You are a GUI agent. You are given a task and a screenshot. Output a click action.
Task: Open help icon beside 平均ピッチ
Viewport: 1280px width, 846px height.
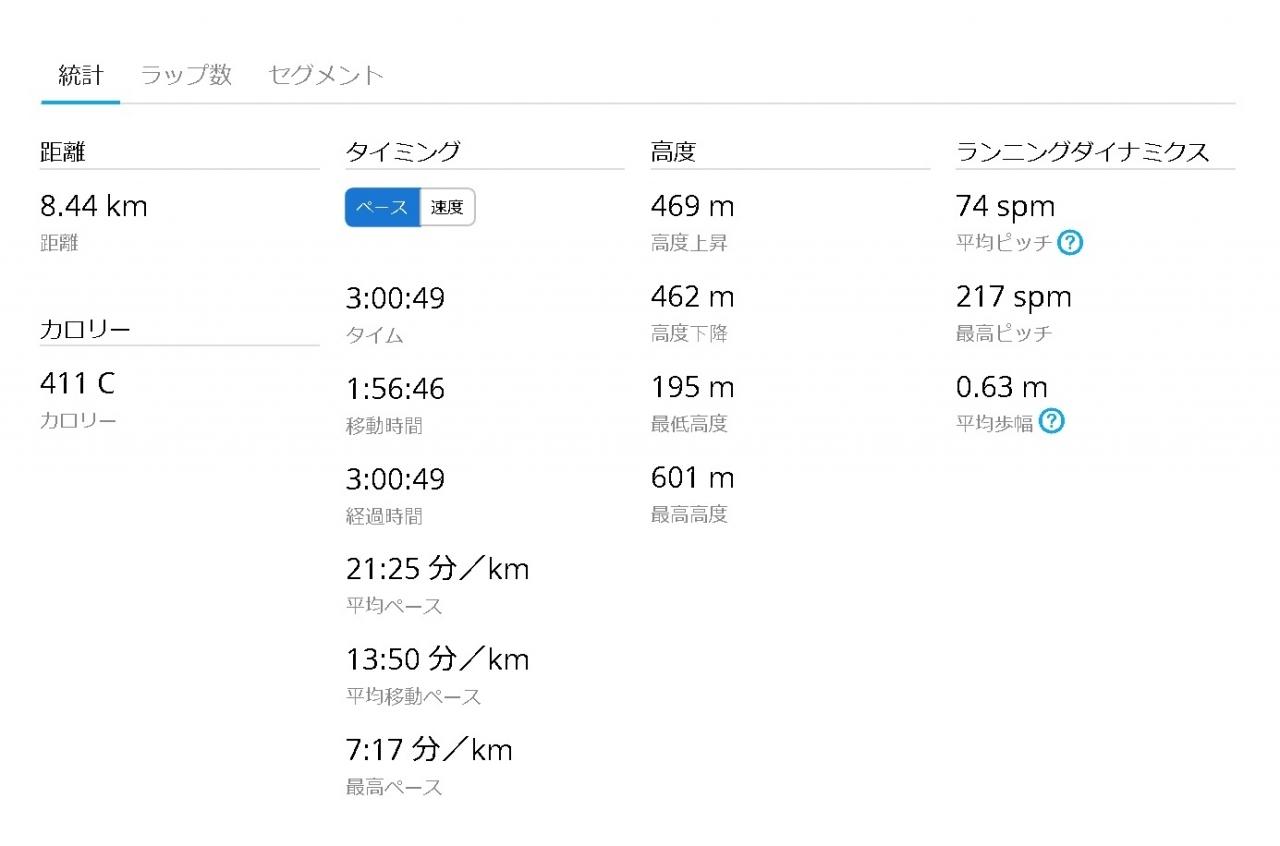[1071, 243]
